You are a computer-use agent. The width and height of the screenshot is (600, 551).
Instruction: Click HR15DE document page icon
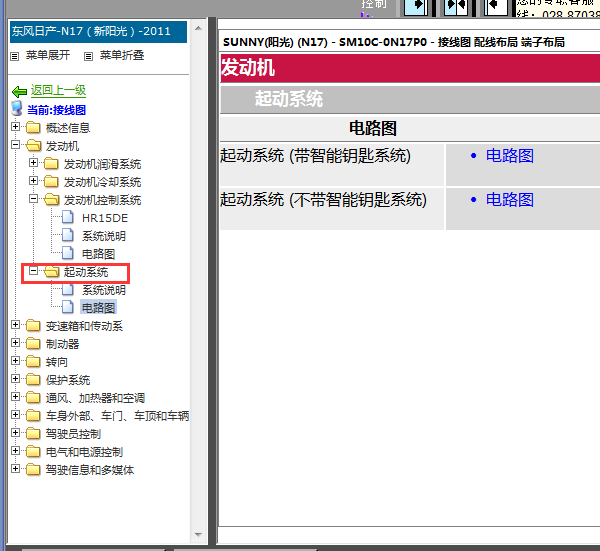[68, 217]
